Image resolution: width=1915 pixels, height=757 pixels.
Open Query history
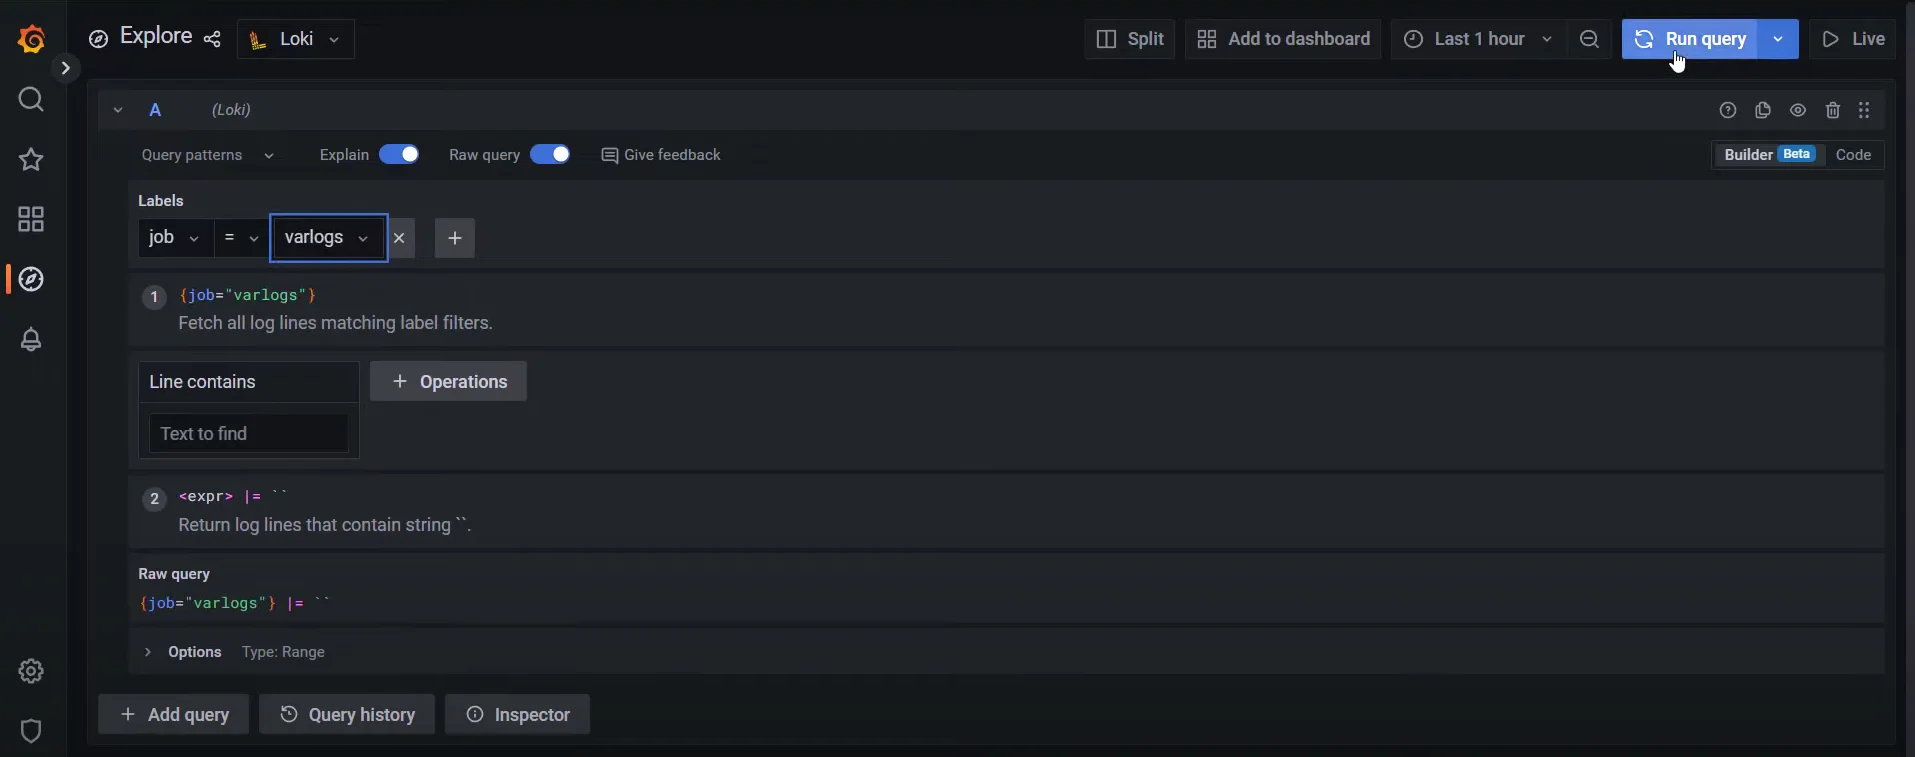pyautogui.click(x=347, y=715)
